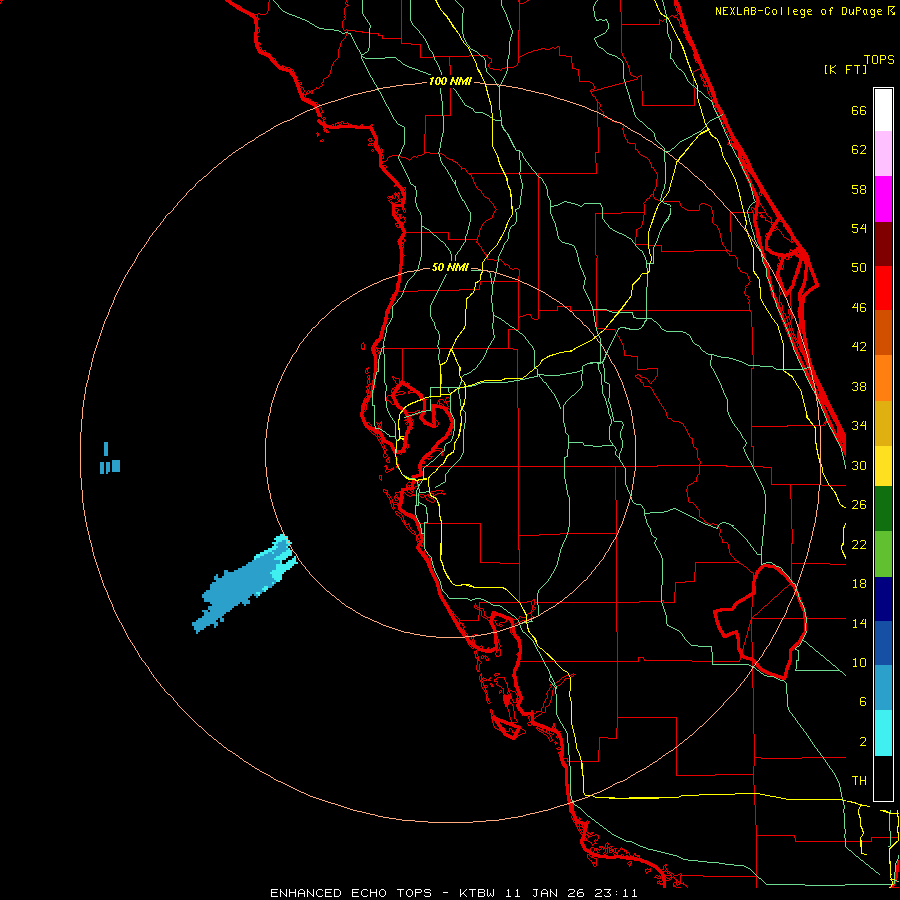Click the legend value 34
Screen dimensions: 900x900
tap(859, 426)
